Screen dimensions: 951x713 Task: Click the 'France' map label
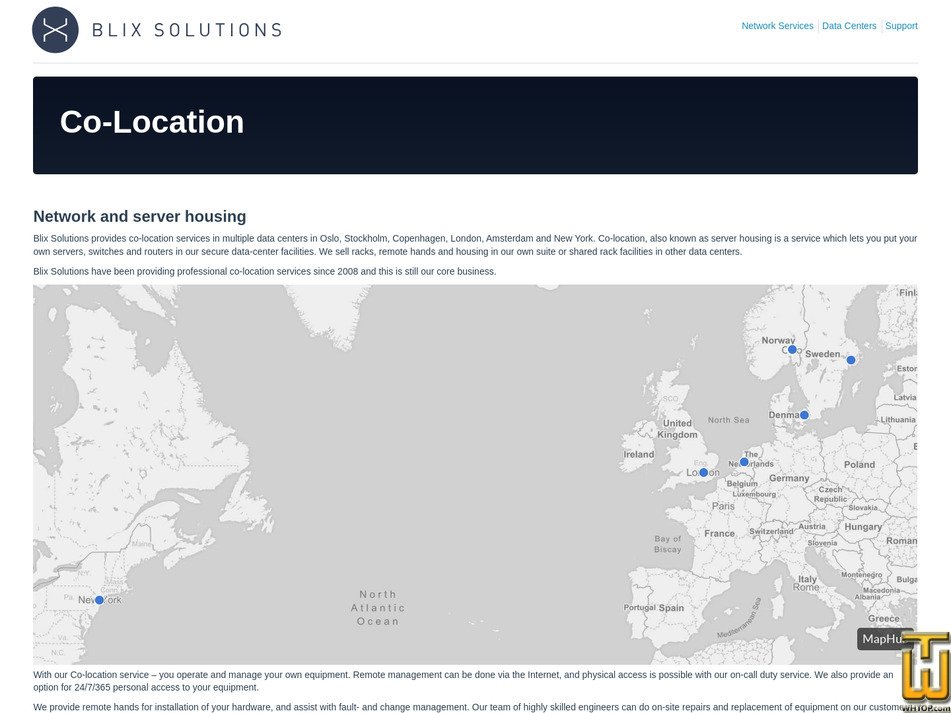pos(719,534)
